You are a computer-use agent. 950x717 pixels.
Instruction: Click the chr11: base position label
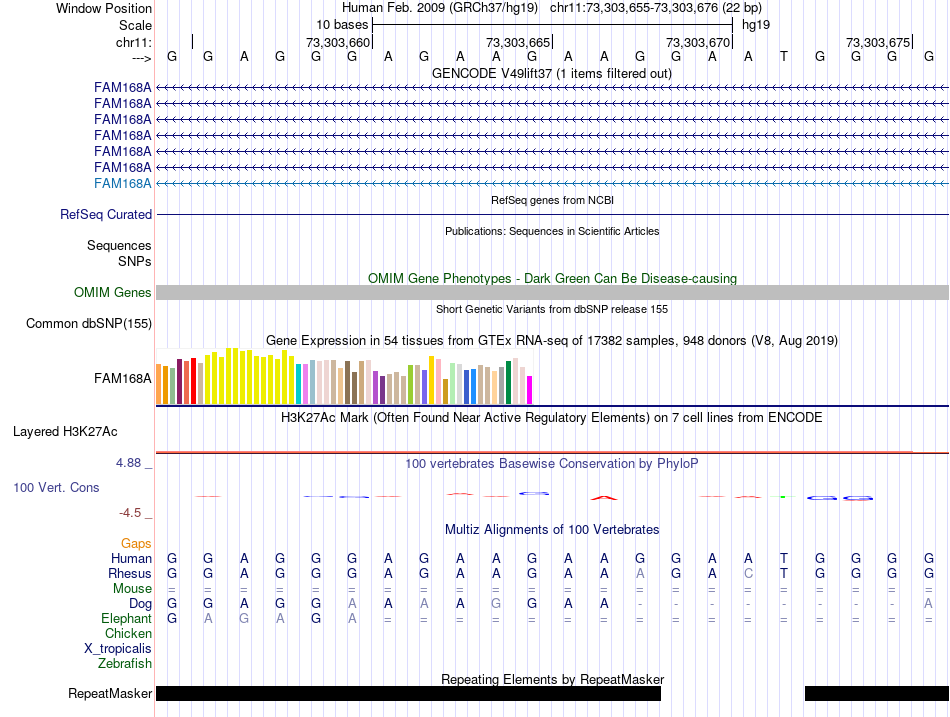pyautogui.click(x=134, y=42)
